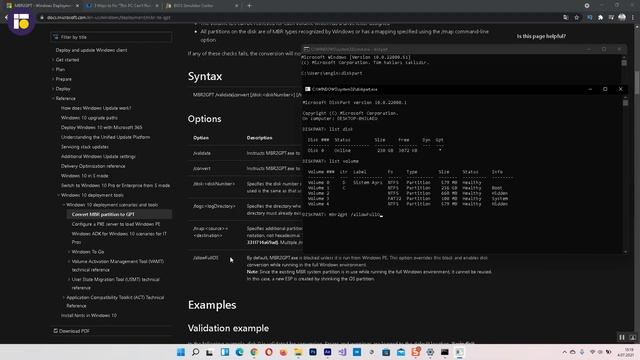Open taskbar Search icon
Screen dimensions: 640x360
point(196,352)
